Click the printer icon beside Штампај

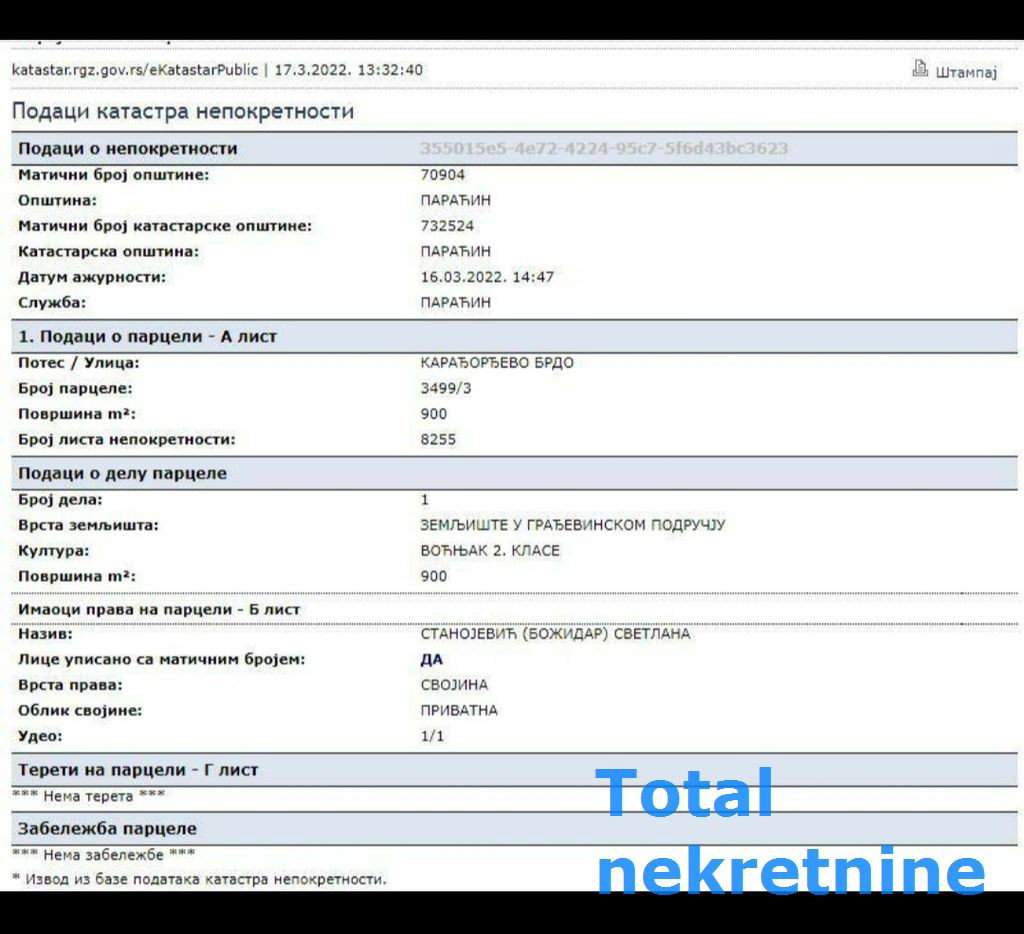point(920,68)
